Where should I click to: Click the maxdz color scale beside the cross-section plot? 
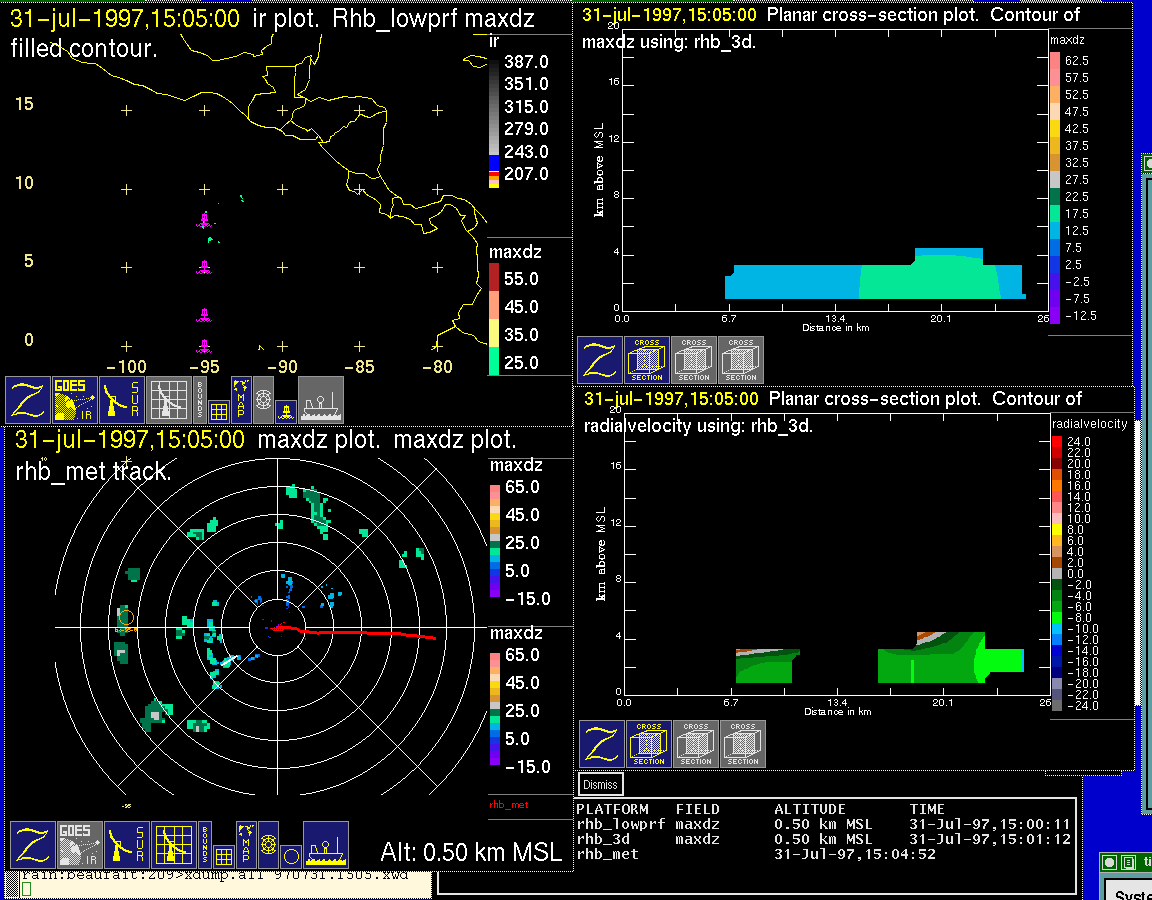[1055, 188]
